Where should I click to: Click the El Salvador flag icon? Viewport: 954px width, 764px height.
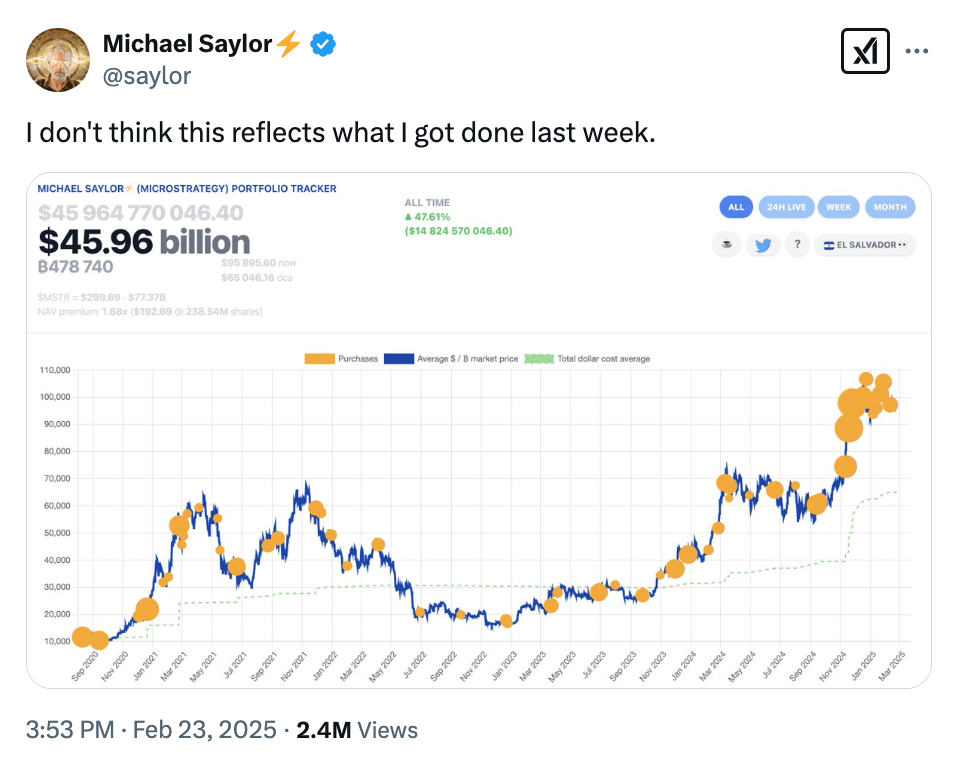point(830,244)
